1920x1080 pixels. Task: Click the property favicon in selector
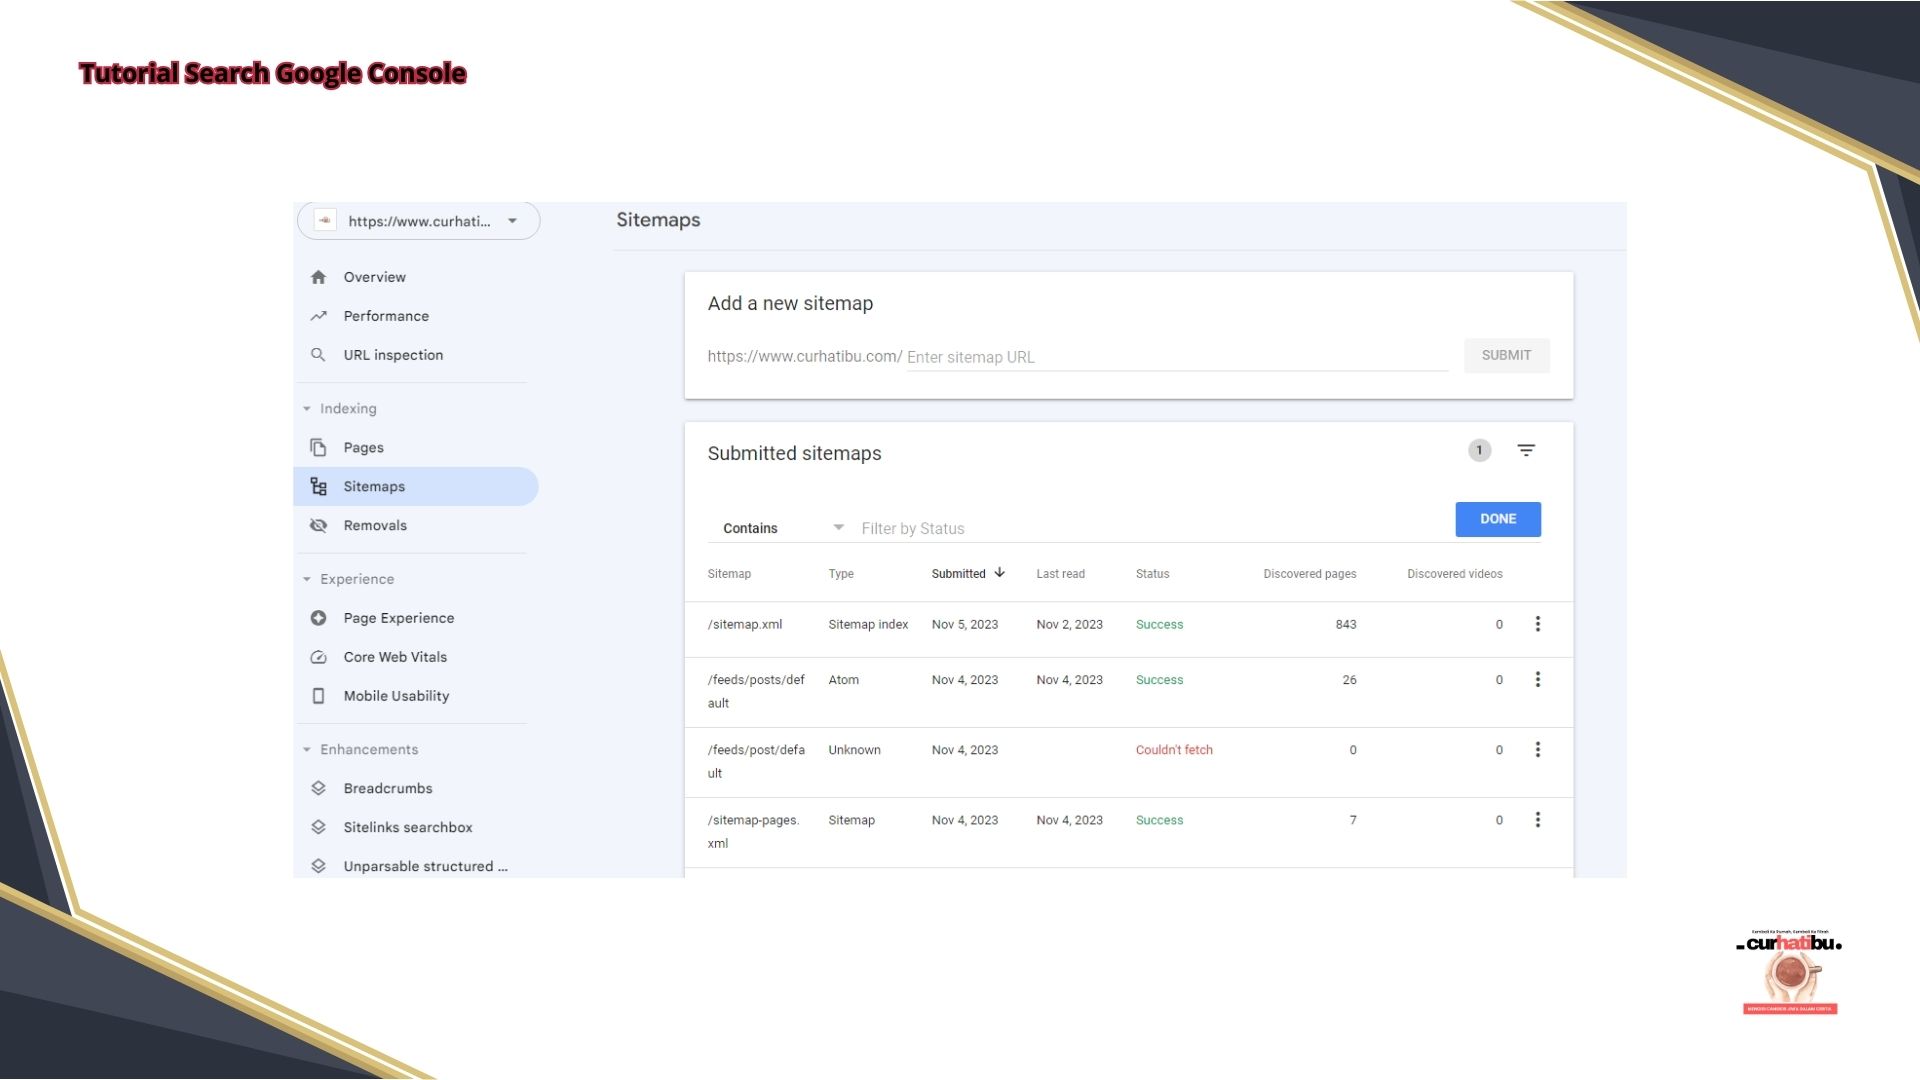pyautogui.click(x=325, y=221)
